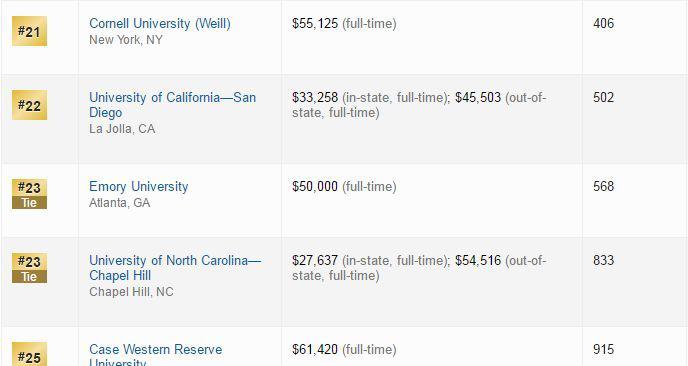
Task: Click enrollment number 568 for Emory
Action: coord(603,187)
